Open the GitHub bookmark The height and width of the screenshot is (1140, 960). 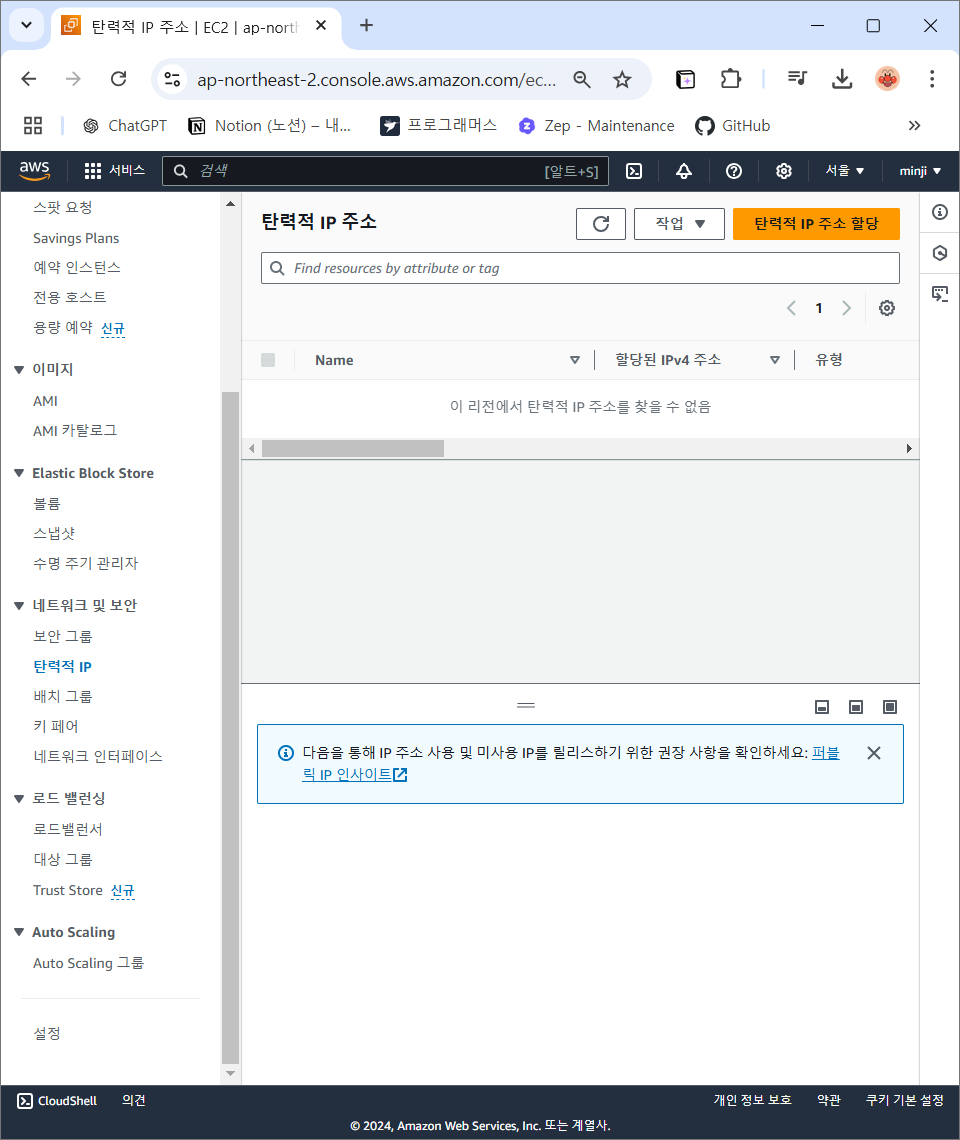click(x=732, y=126)
